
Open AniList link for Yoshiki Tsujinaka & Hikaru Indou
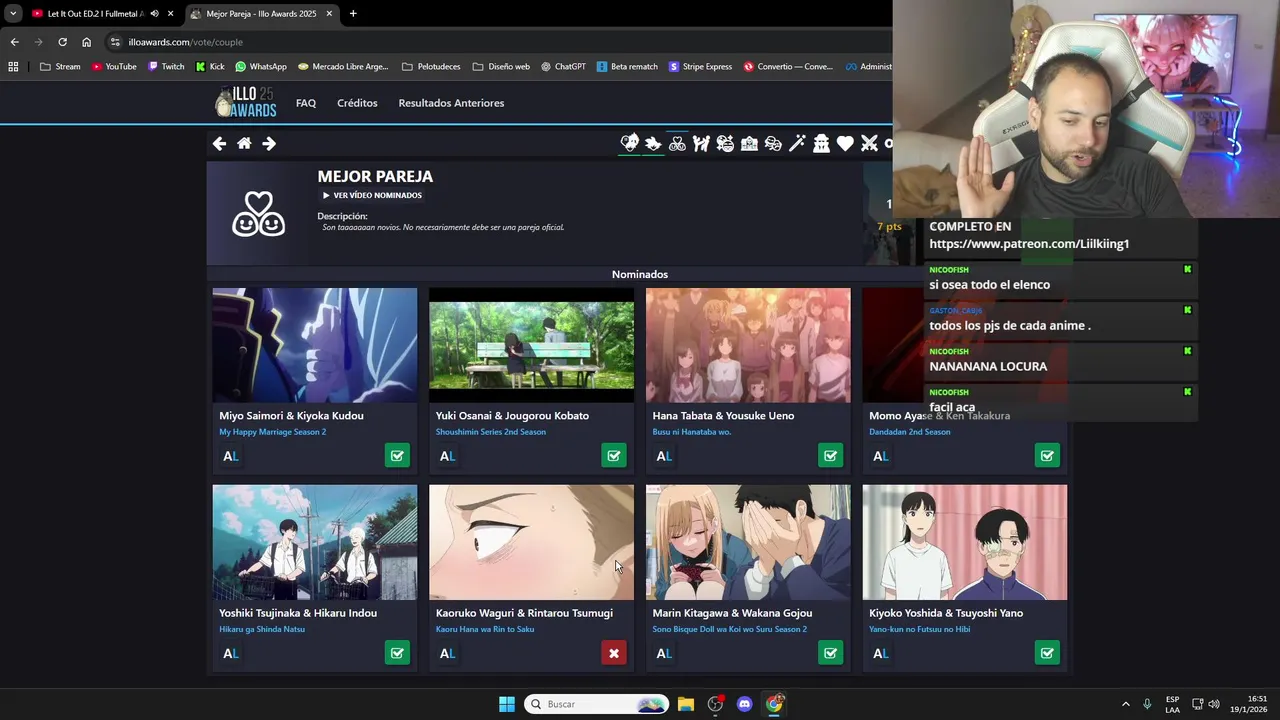(231, 653)
